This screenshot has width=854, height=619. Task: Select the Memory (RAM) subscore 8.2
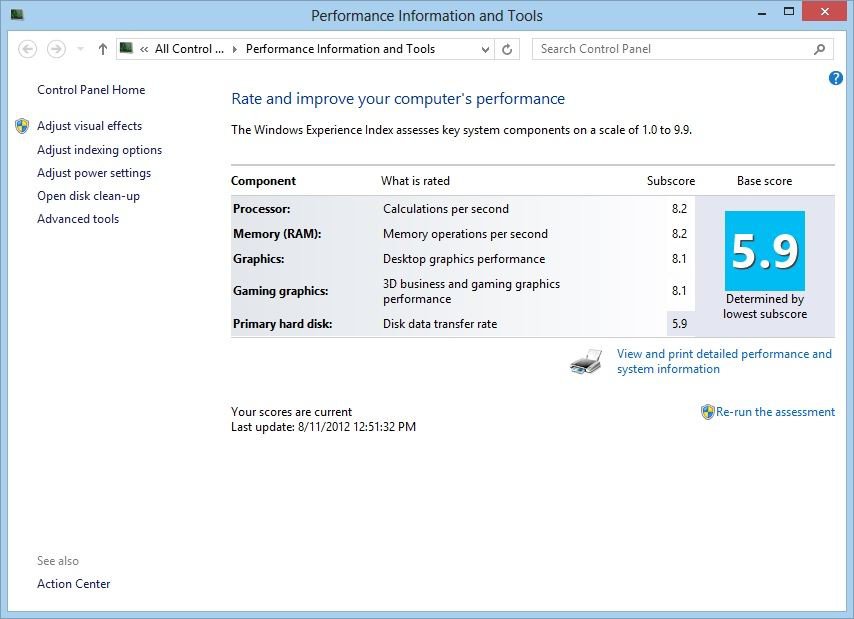click(679, 234)
